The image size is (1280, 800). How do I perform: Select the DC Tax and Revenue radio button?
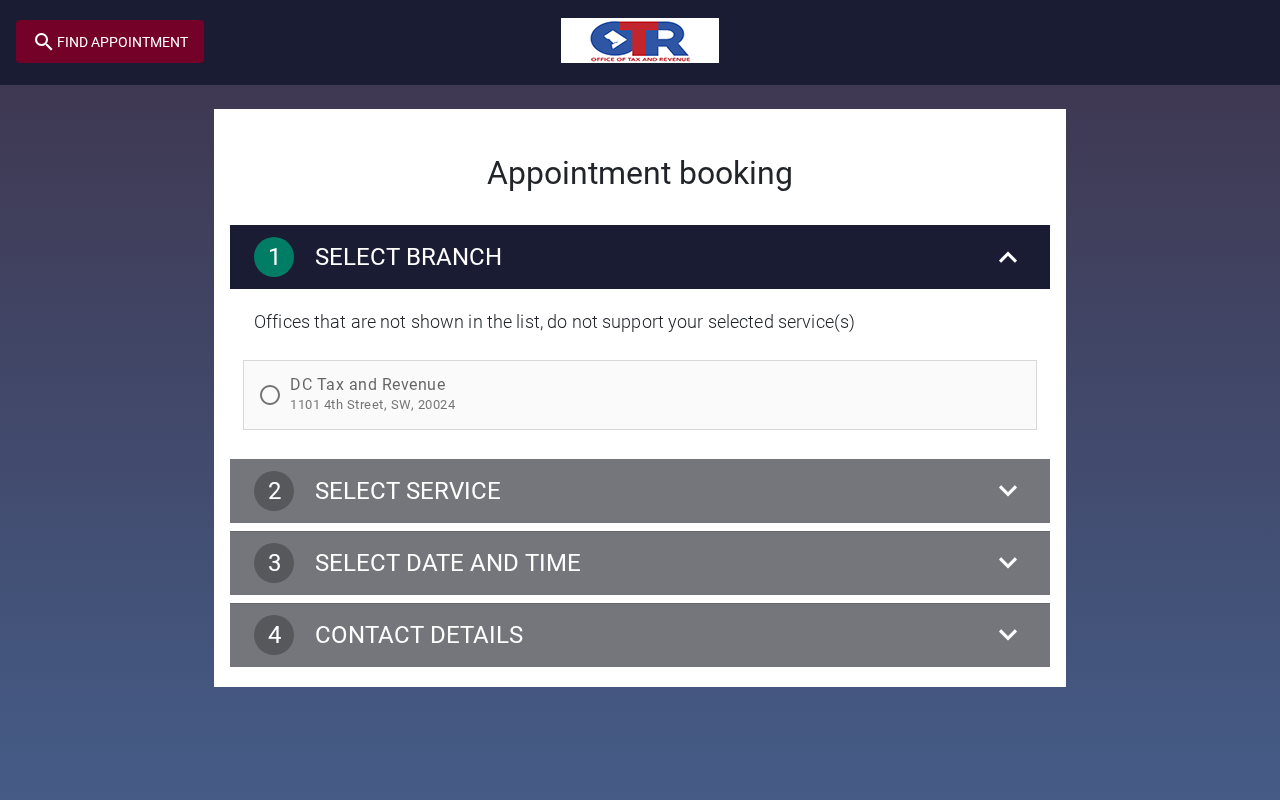point(270,395)
